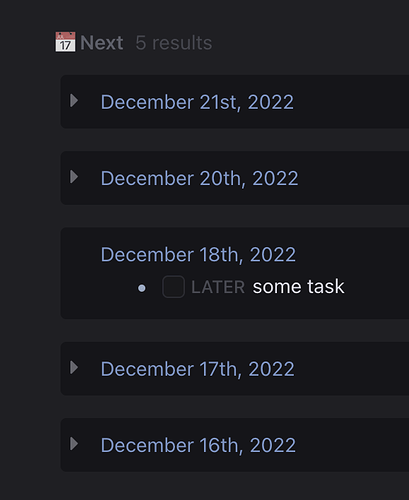
Task: Click the bullet of the some task block
Action: (142, 288)
